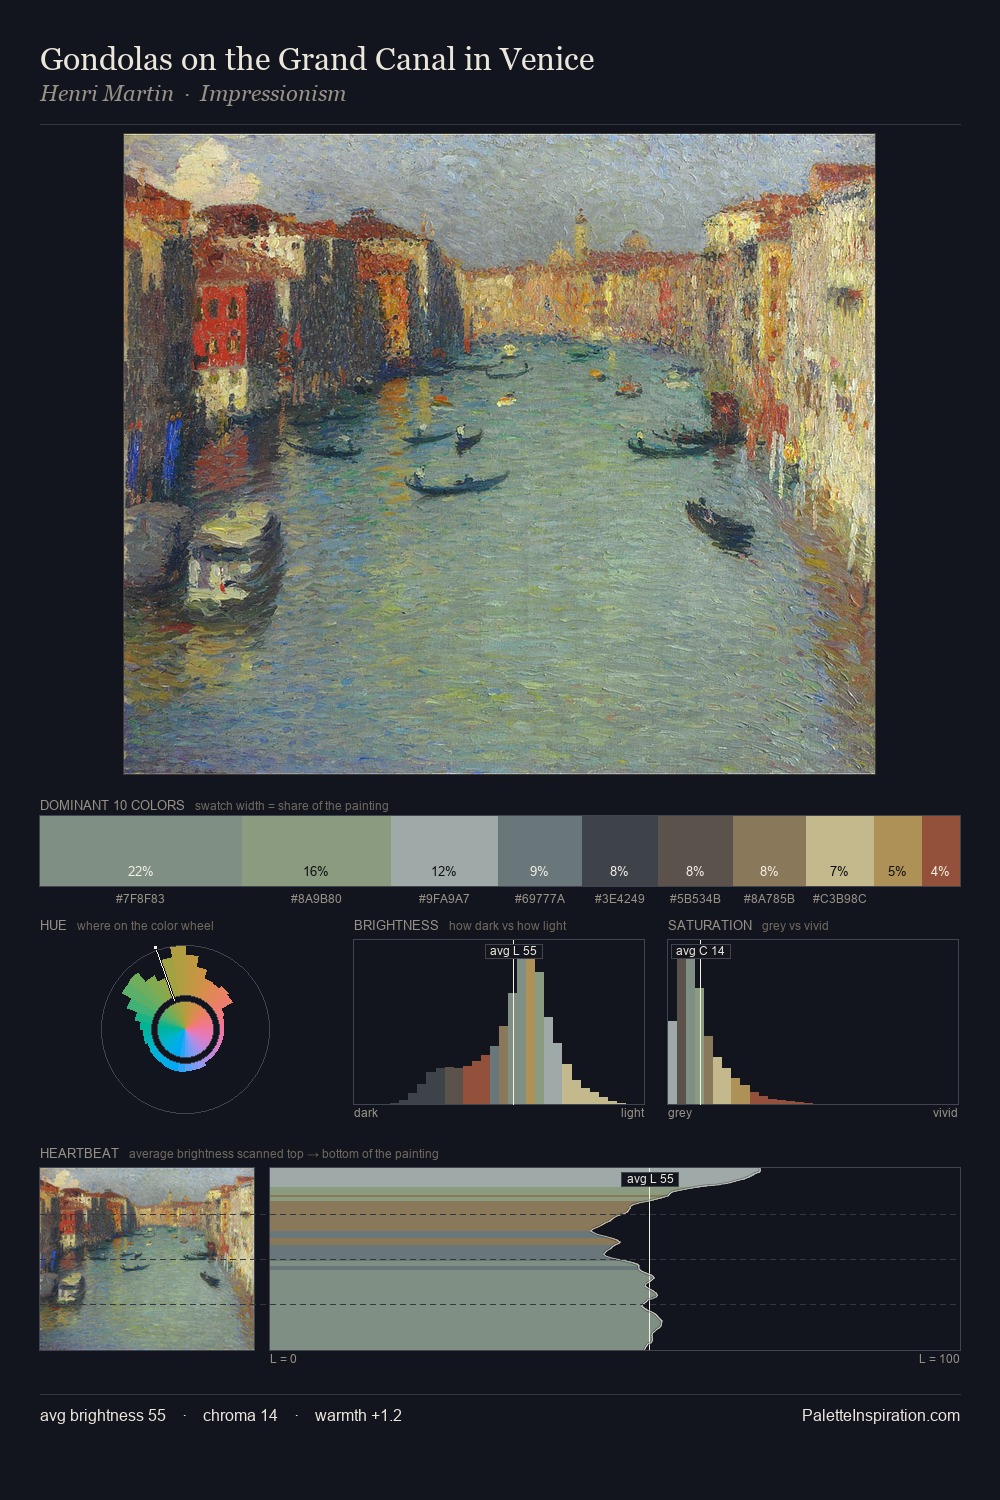
Task: Click the subtitle 'Henri Martin · Impressionism'
Action: click(193, 94)
